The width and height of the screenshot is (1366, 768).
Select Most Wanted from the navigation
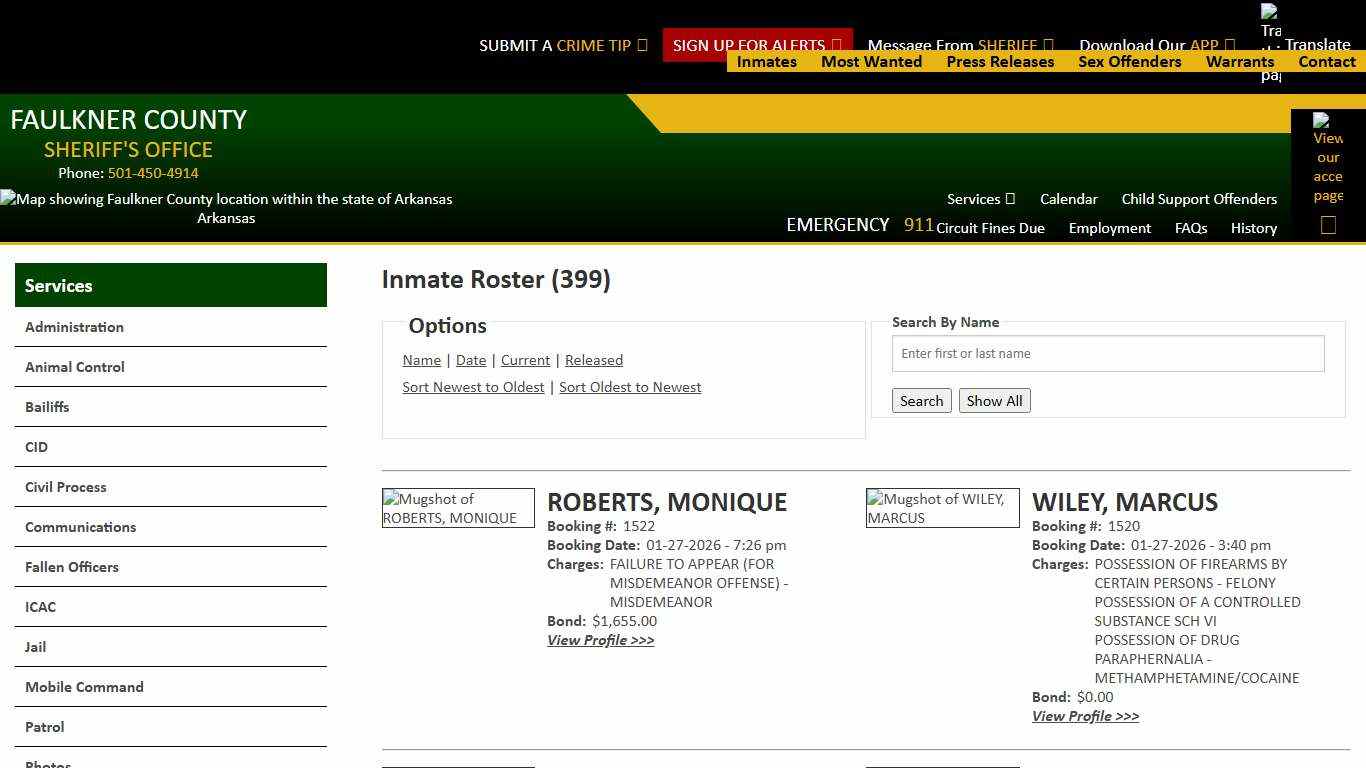point(871,61)
